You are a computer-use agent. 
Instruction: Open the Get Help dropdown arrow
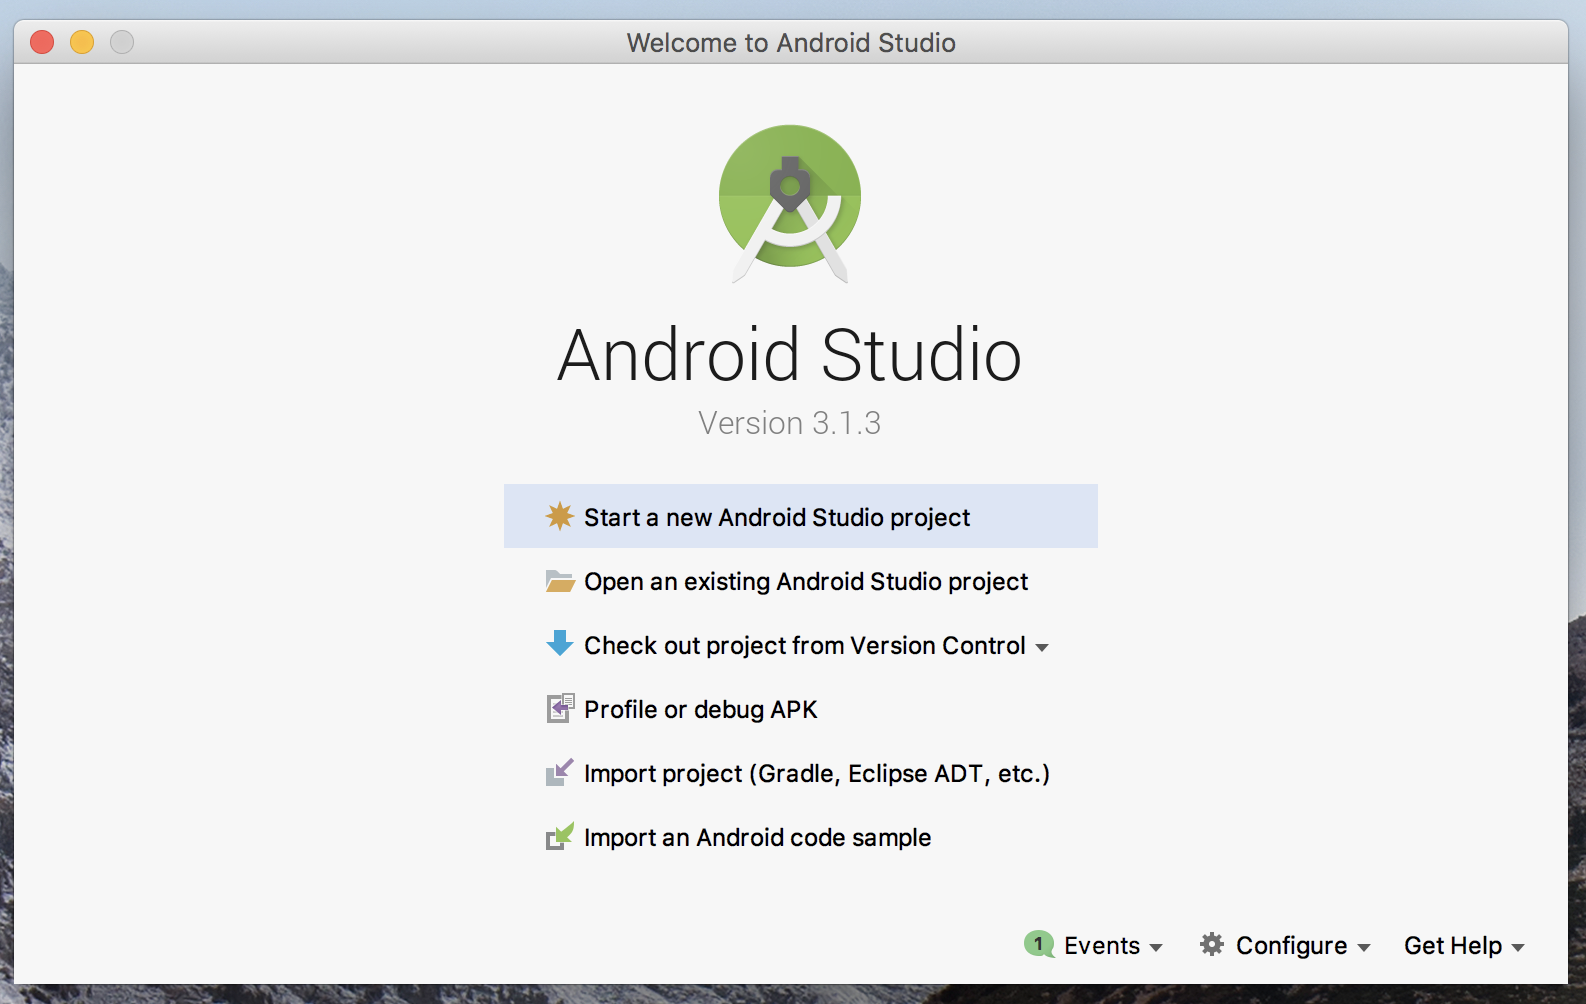[1518, 948]
